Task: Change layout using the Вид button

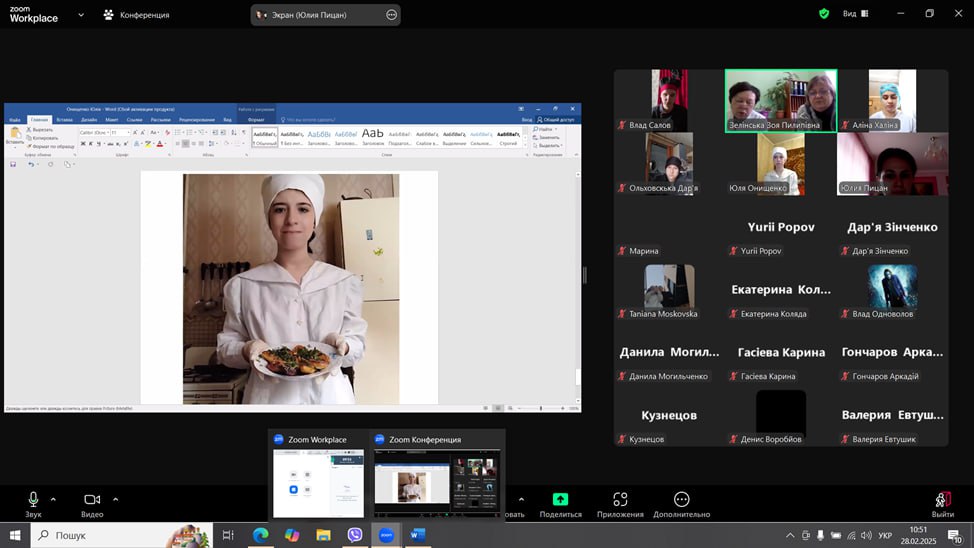Action: click(855, 14)
